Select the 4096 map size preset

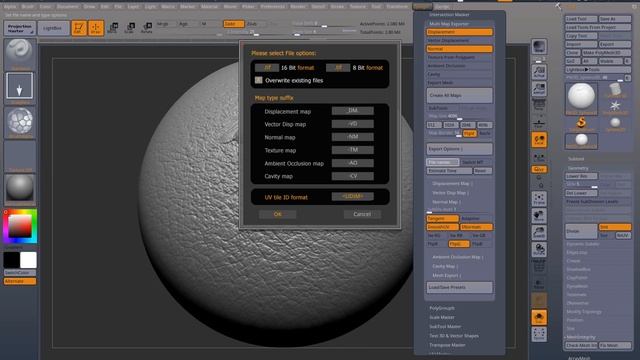[x=484, y=125]
